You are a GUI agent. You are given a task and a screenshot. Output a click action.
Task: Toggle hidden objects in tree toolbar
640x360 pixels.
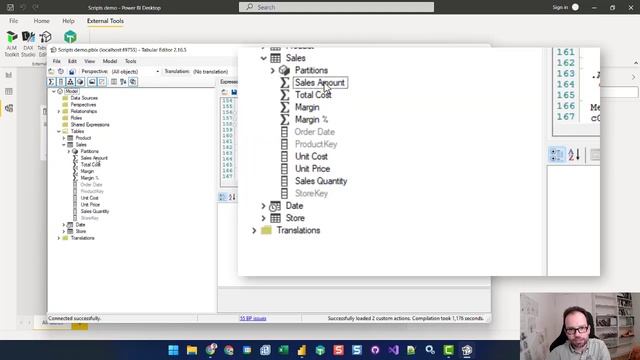pos(102,82)
